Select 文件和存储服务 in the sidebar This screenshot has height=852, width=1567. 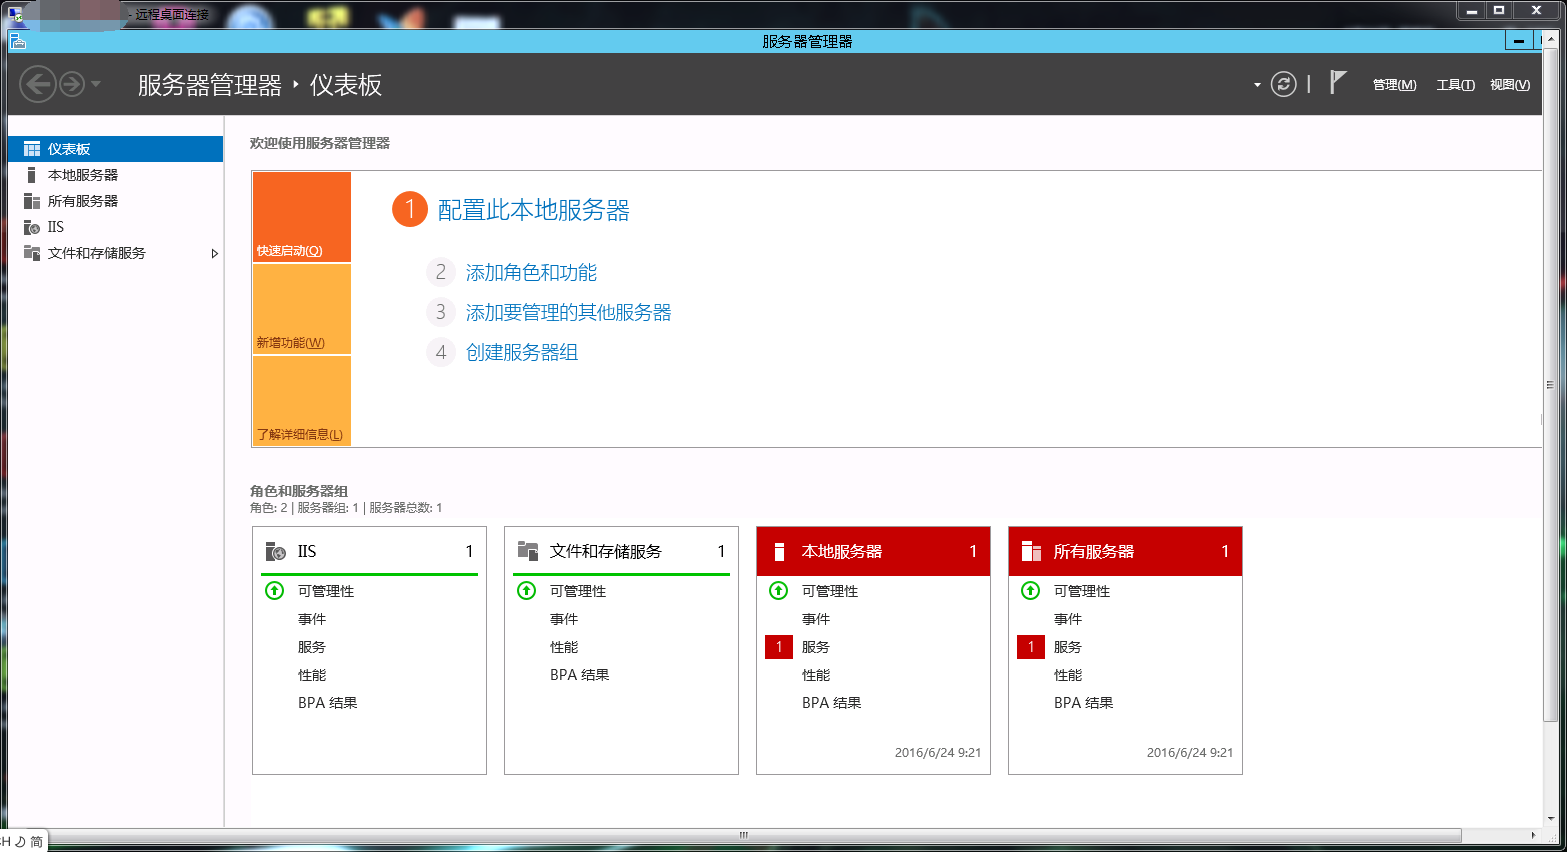[x=115, y=253]
